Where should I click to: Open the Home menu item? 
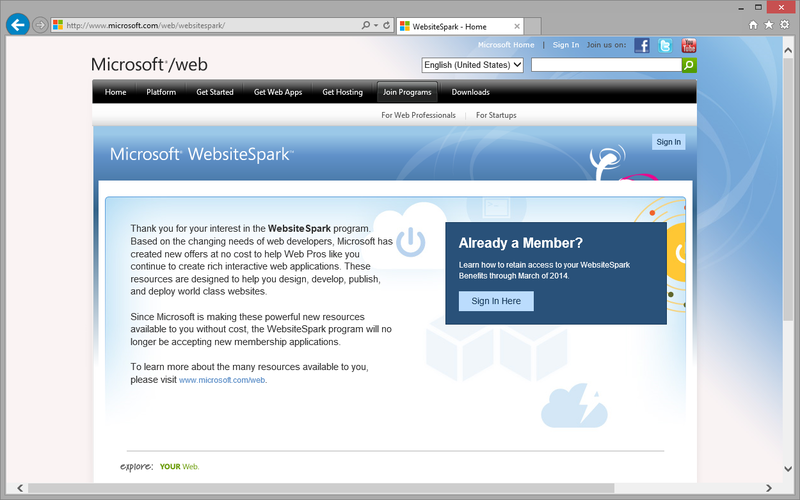115,92
